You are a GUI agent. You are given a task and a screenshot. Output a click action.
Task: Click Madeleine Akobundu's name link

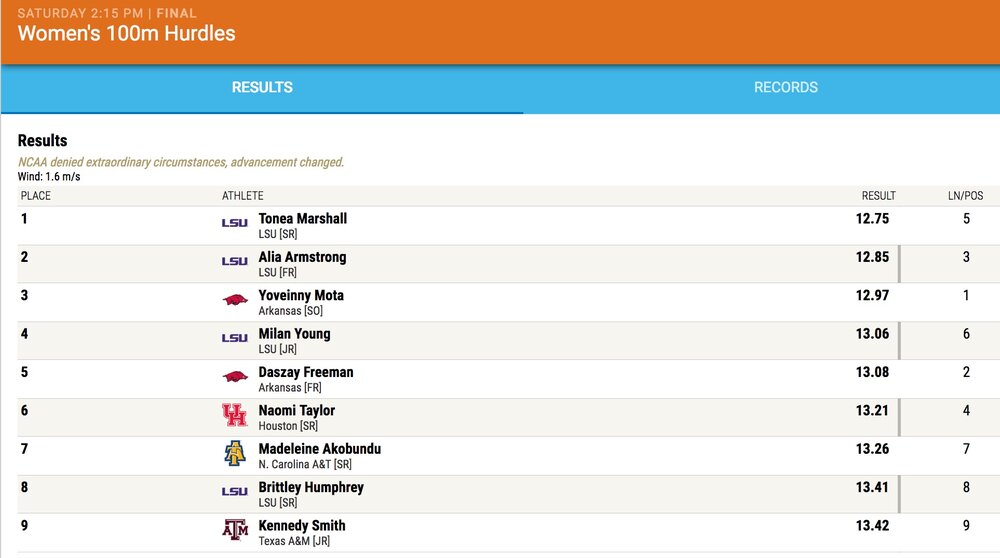[x=319, y=449]
